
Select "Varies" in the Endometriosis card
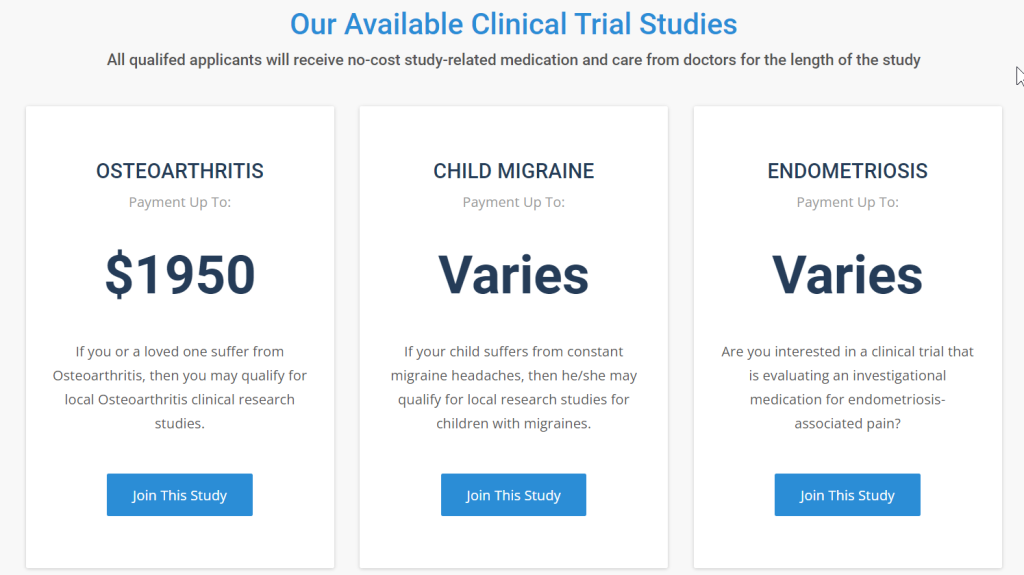tap(847, 275)
